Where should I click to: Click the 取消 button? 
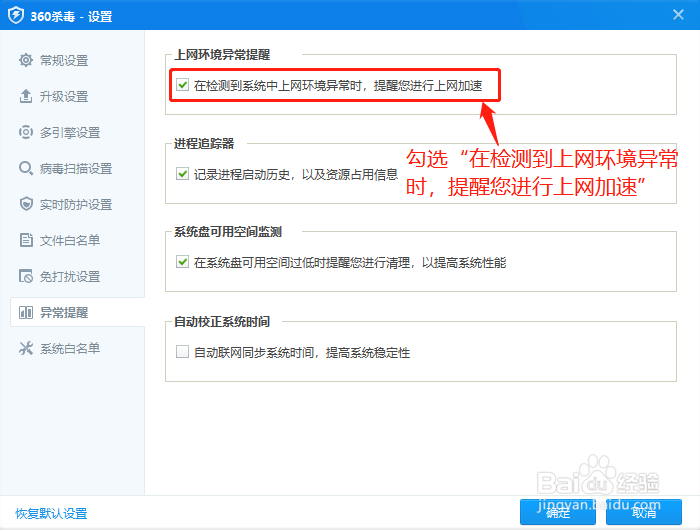[x=644, y=512]
